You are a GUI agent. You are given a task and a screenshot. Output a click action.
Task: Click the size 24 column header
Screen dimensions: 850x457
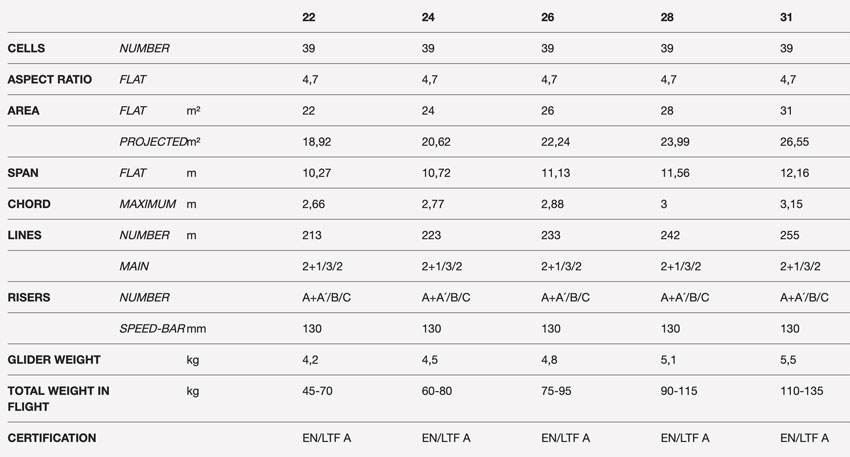point(428,17)
